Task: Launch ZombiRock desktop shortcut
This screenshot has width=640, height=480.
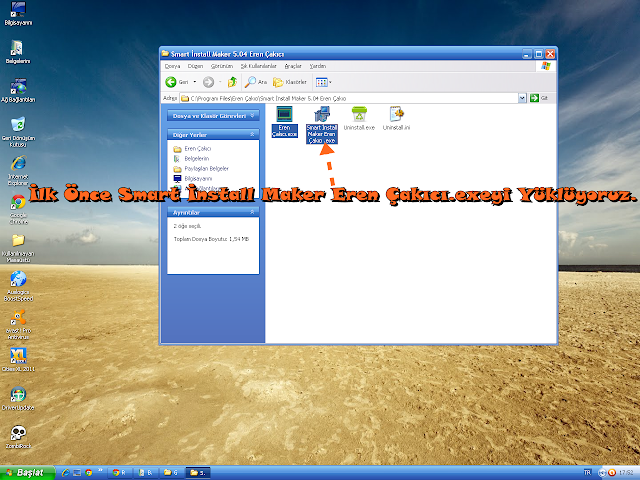Action: pos(18,437)
